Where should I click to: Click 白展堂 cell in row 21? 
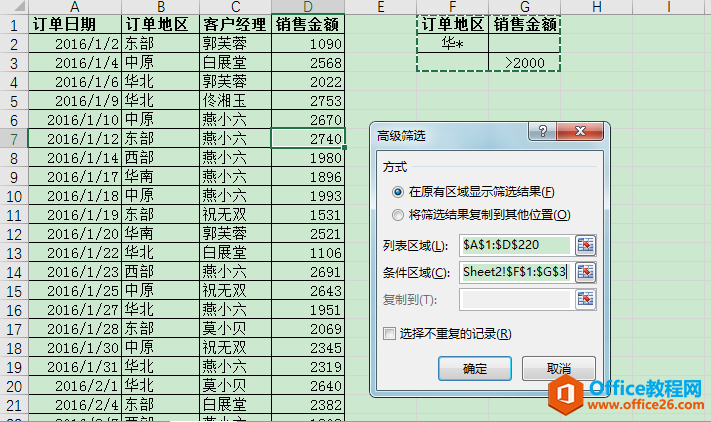pyautogui.click(x=235, y=405)
